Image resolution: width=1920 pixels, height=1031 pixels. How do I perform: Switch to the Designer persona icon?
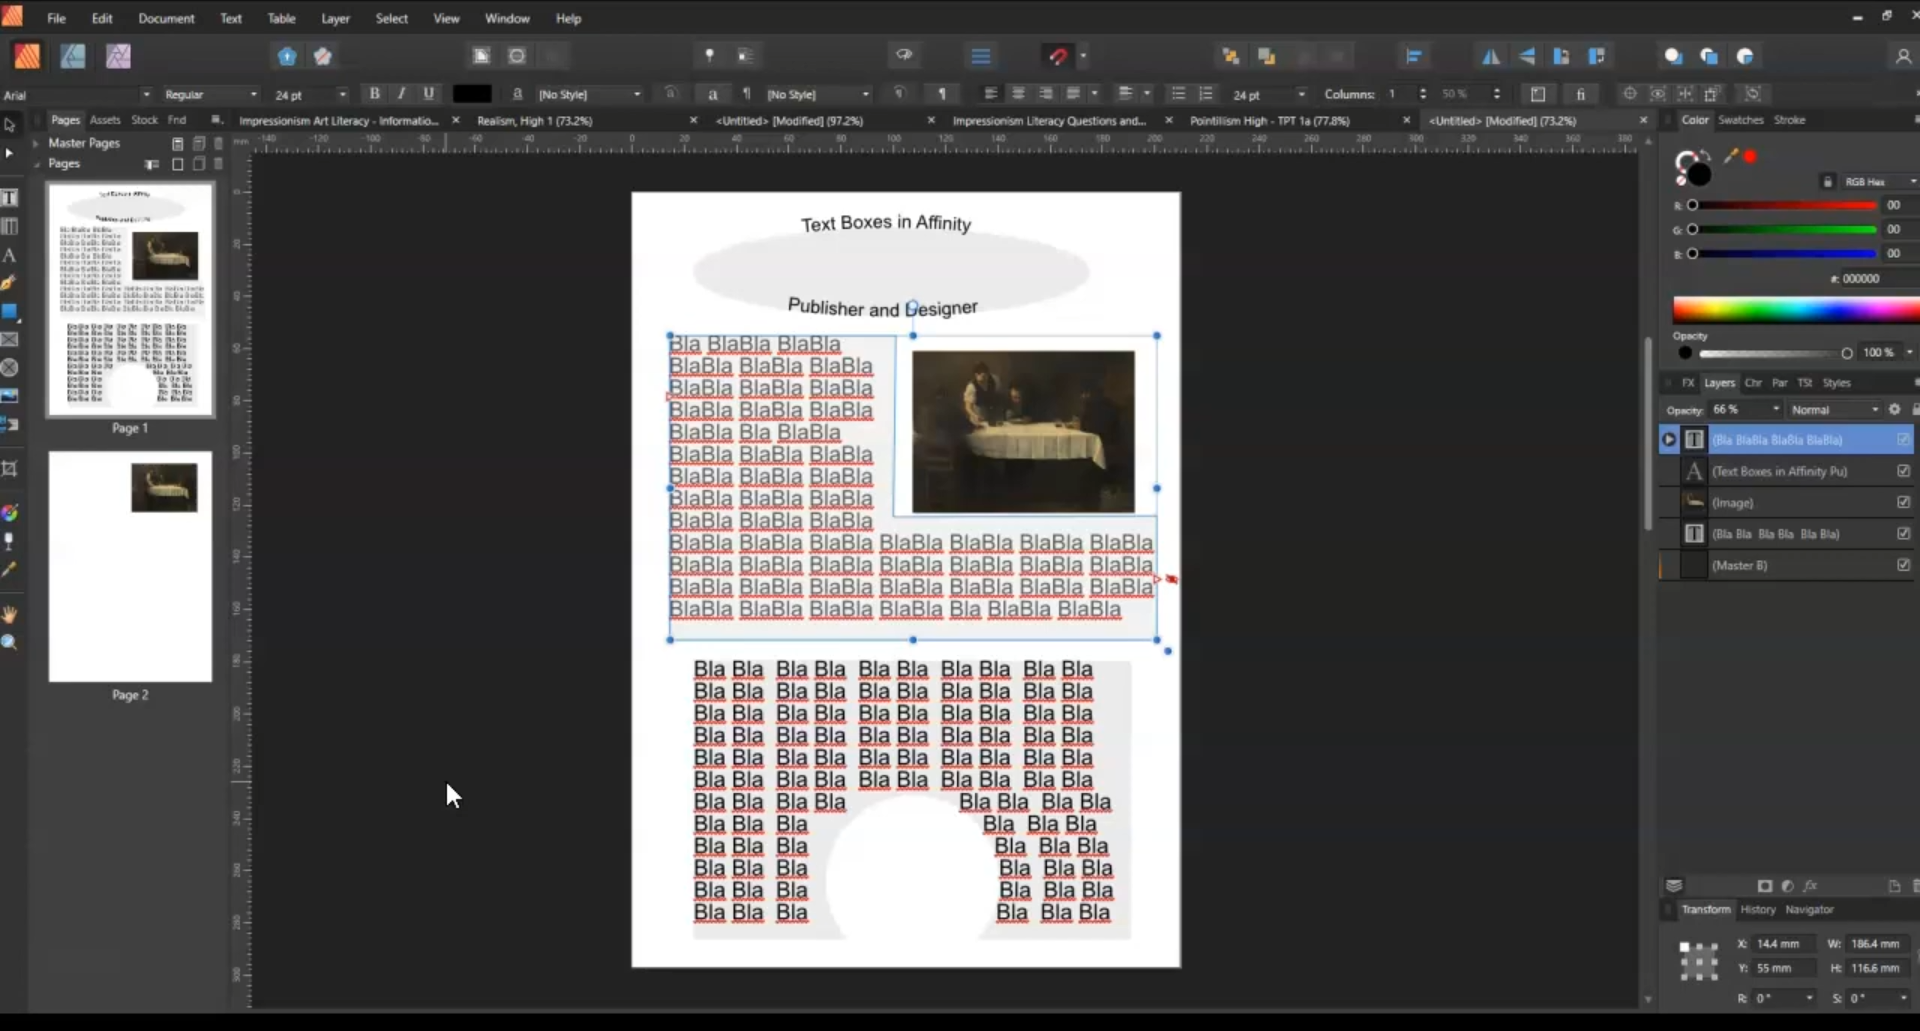pos(73,56)
